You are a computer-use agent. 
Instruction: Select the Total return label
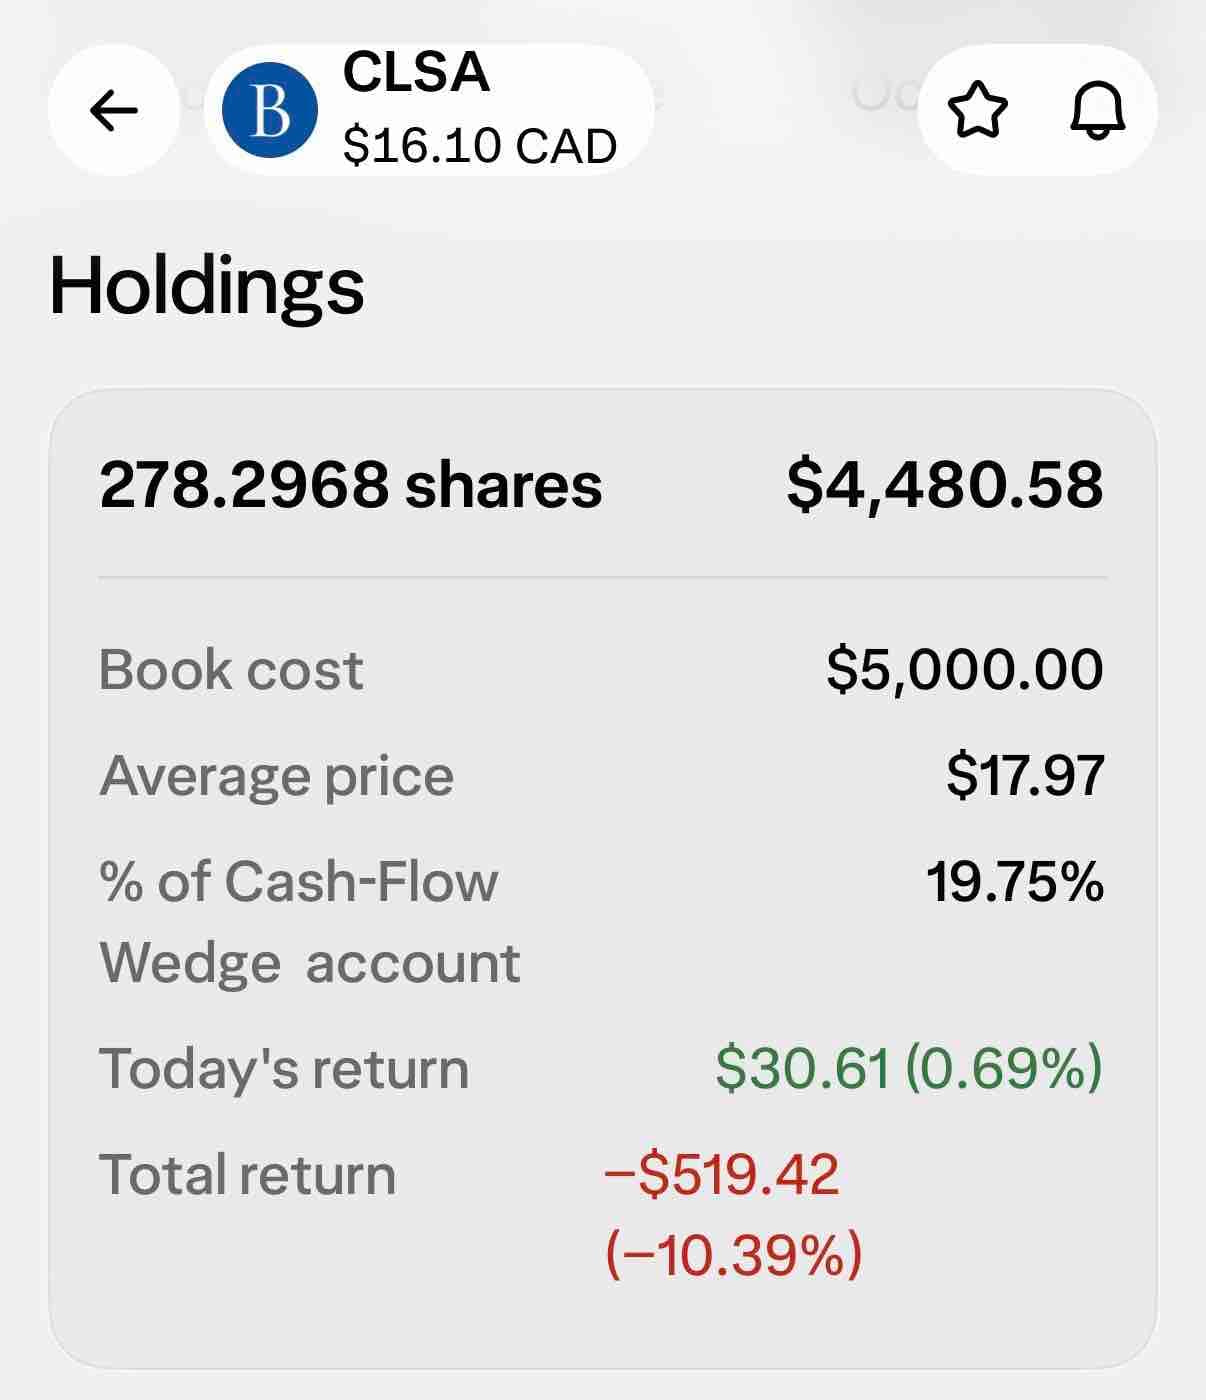[x=248, y=1174]
